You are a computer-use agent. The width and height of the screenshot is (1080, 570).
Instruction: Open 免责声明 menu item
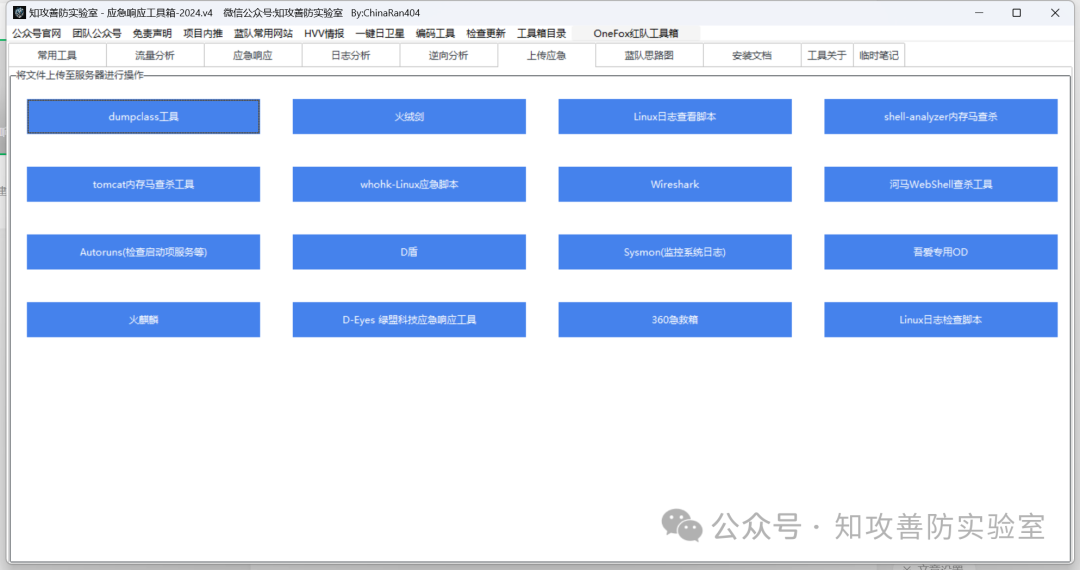[152, 33]
